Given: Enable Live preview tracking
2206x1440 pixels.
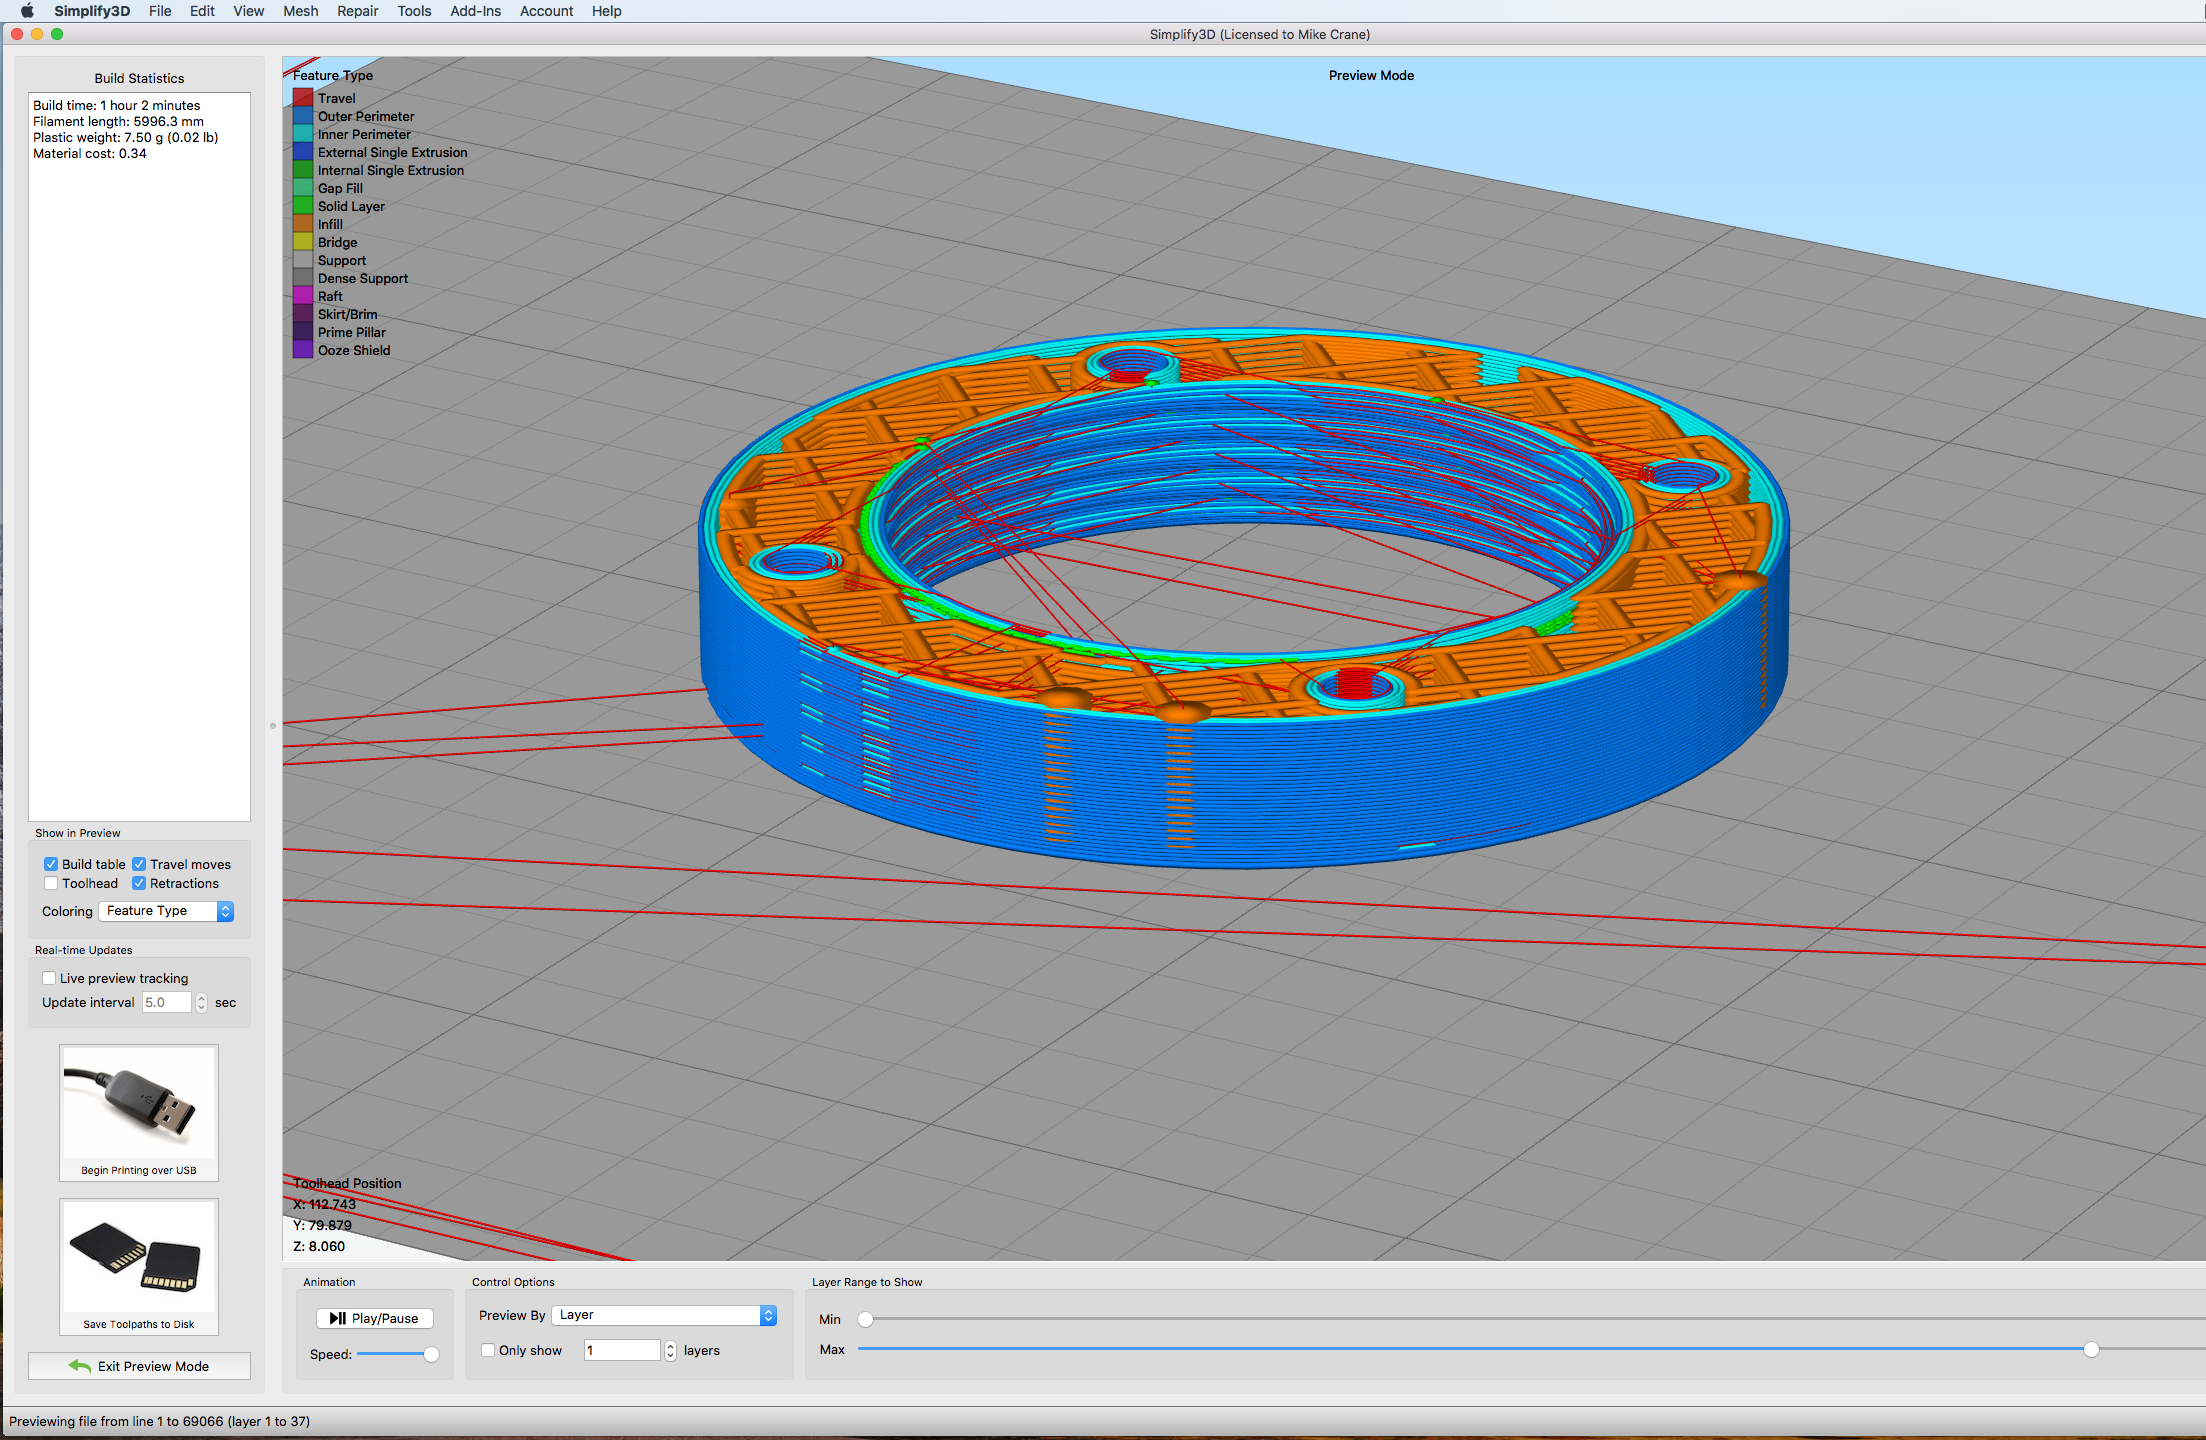Looking at the screenshot, I should (x=49, y=978).
